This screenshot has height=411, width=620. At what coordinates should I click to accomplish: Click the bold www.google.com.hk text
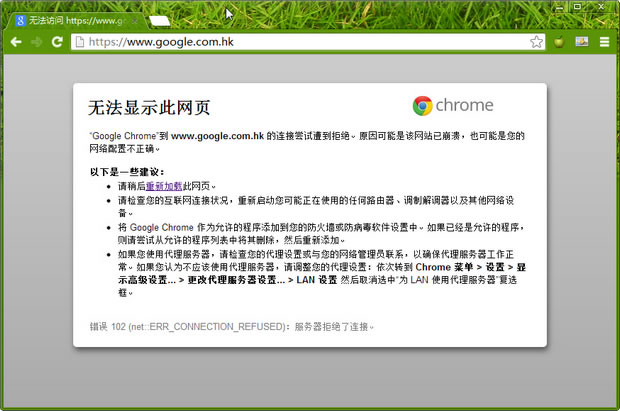coord(217,136)
